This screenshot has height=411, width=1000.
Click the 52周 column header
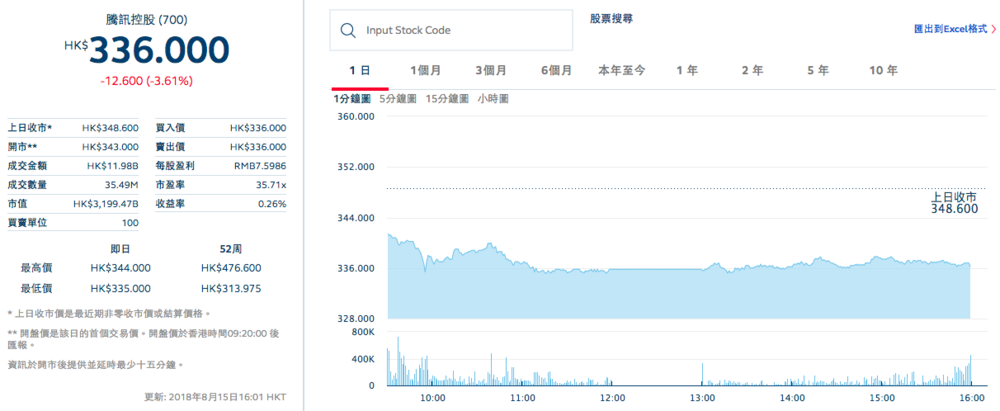pyautogui.click(x=230, y=249)
